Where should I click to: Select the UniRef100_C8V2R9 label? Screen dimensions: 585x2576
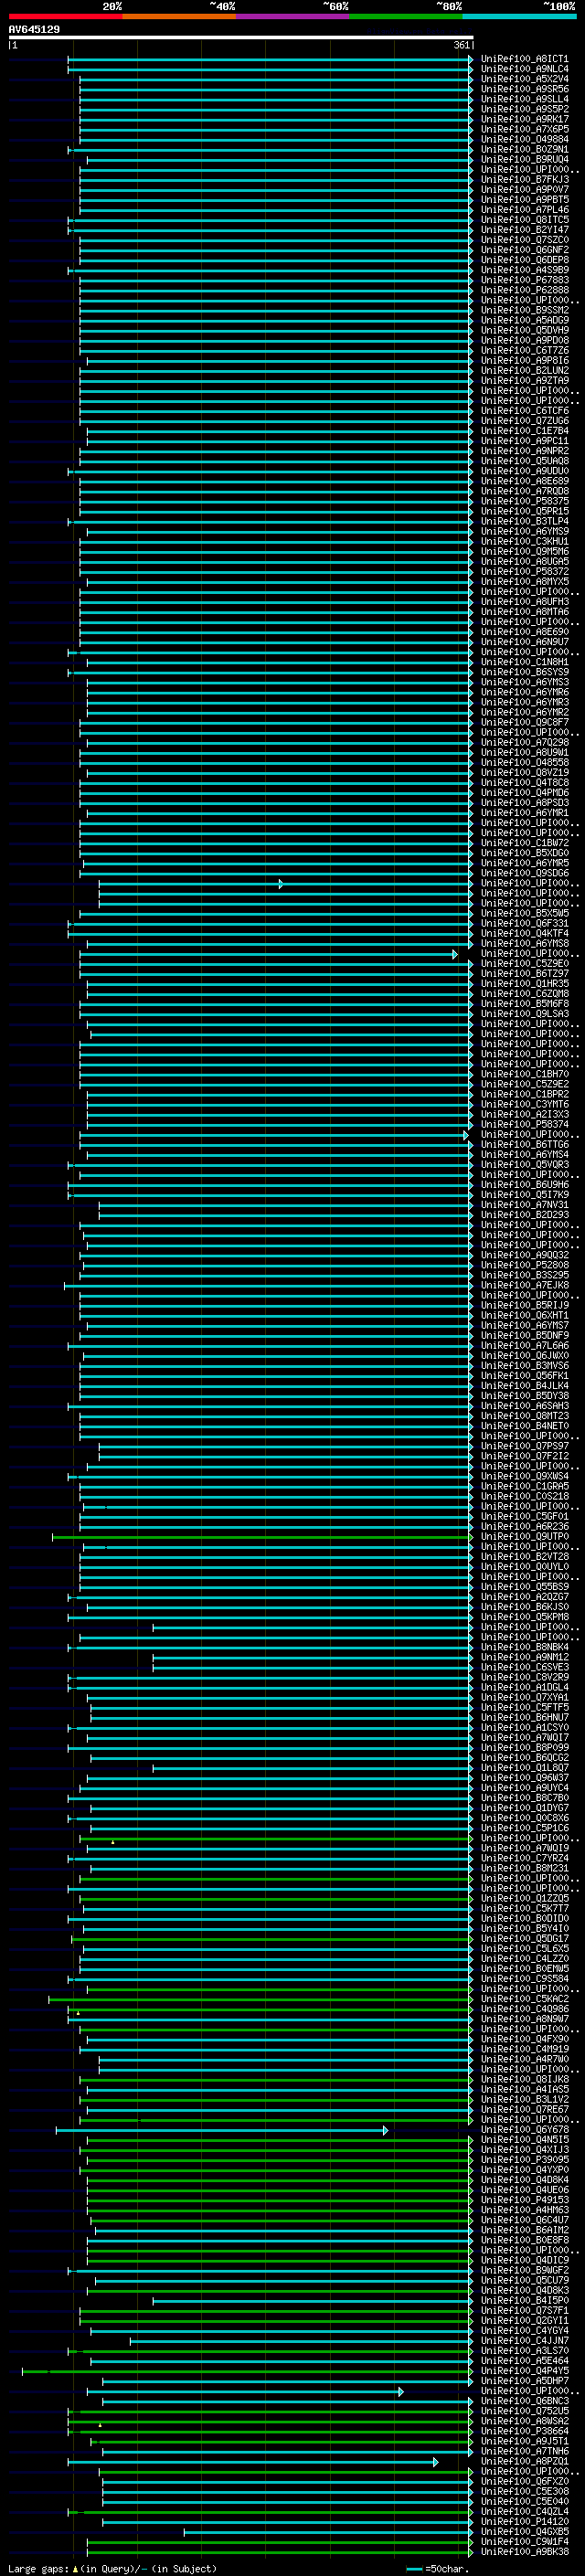525,1677
